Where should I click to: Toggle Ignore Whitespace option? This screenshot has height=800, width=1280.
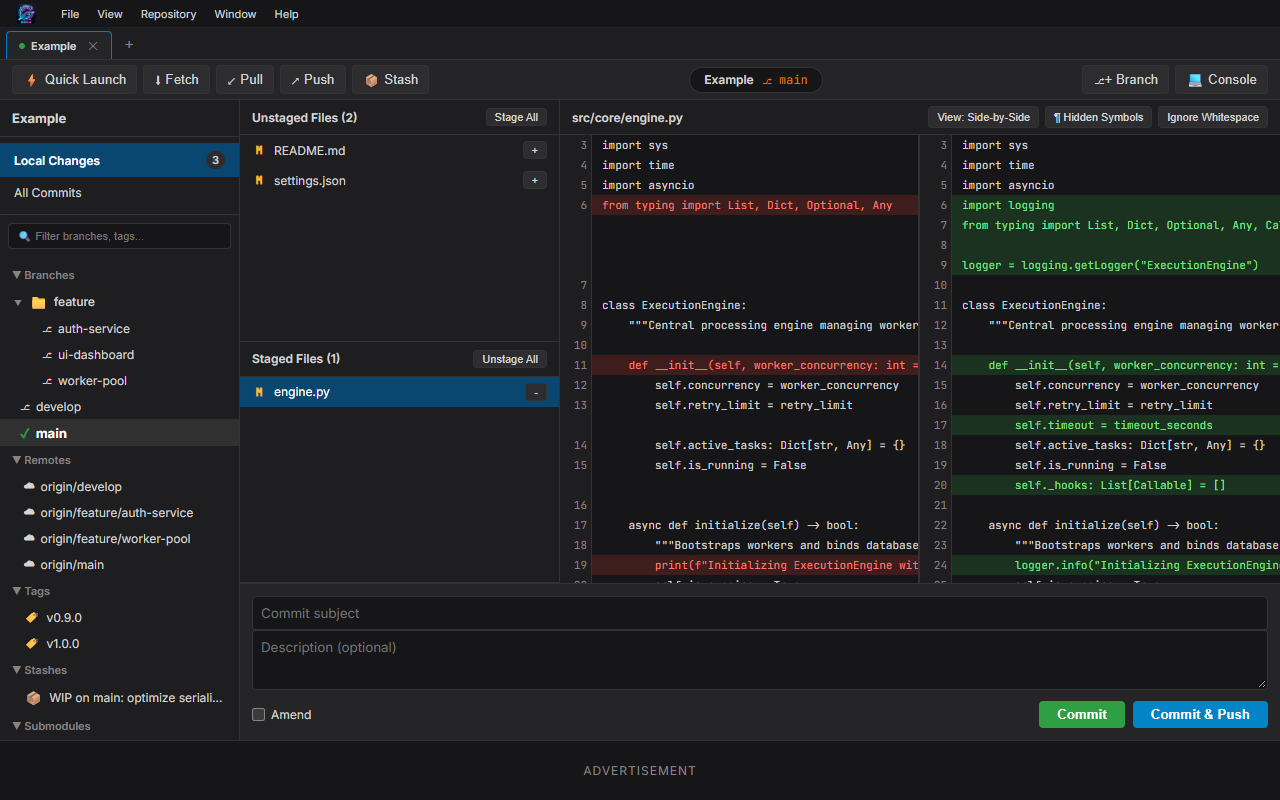tap(1213, 117)
